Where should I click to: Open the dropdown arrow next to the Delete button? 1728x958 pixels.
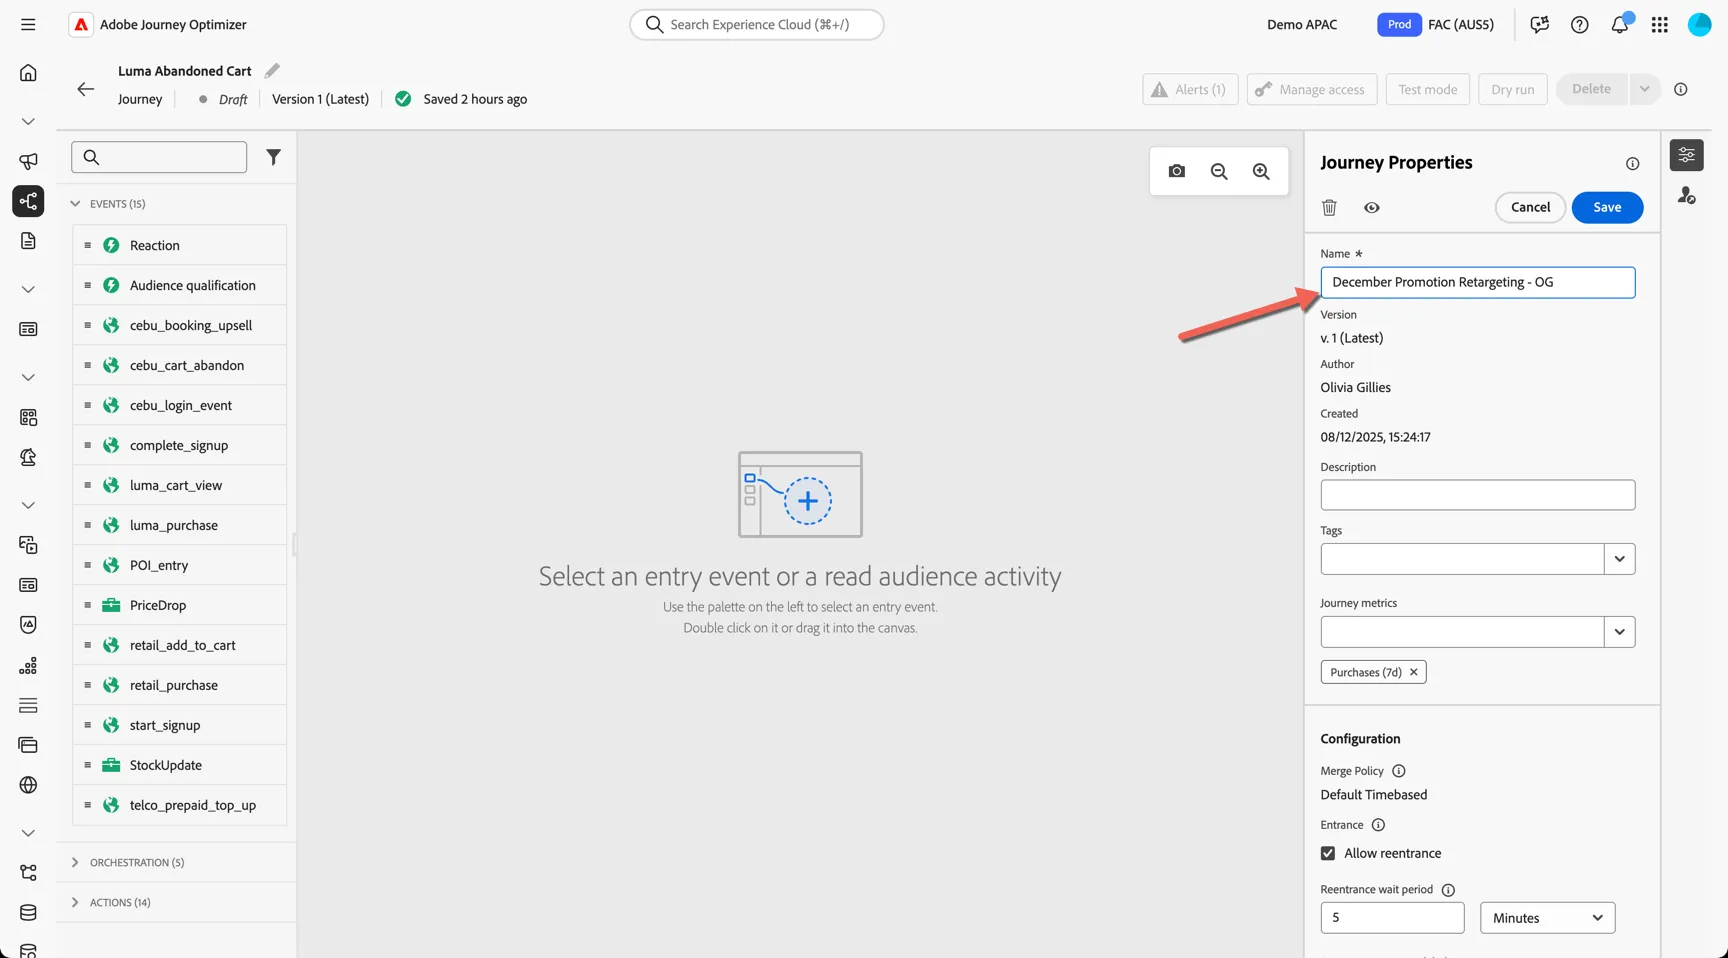pyautogui.click(x=1644, y=89)
